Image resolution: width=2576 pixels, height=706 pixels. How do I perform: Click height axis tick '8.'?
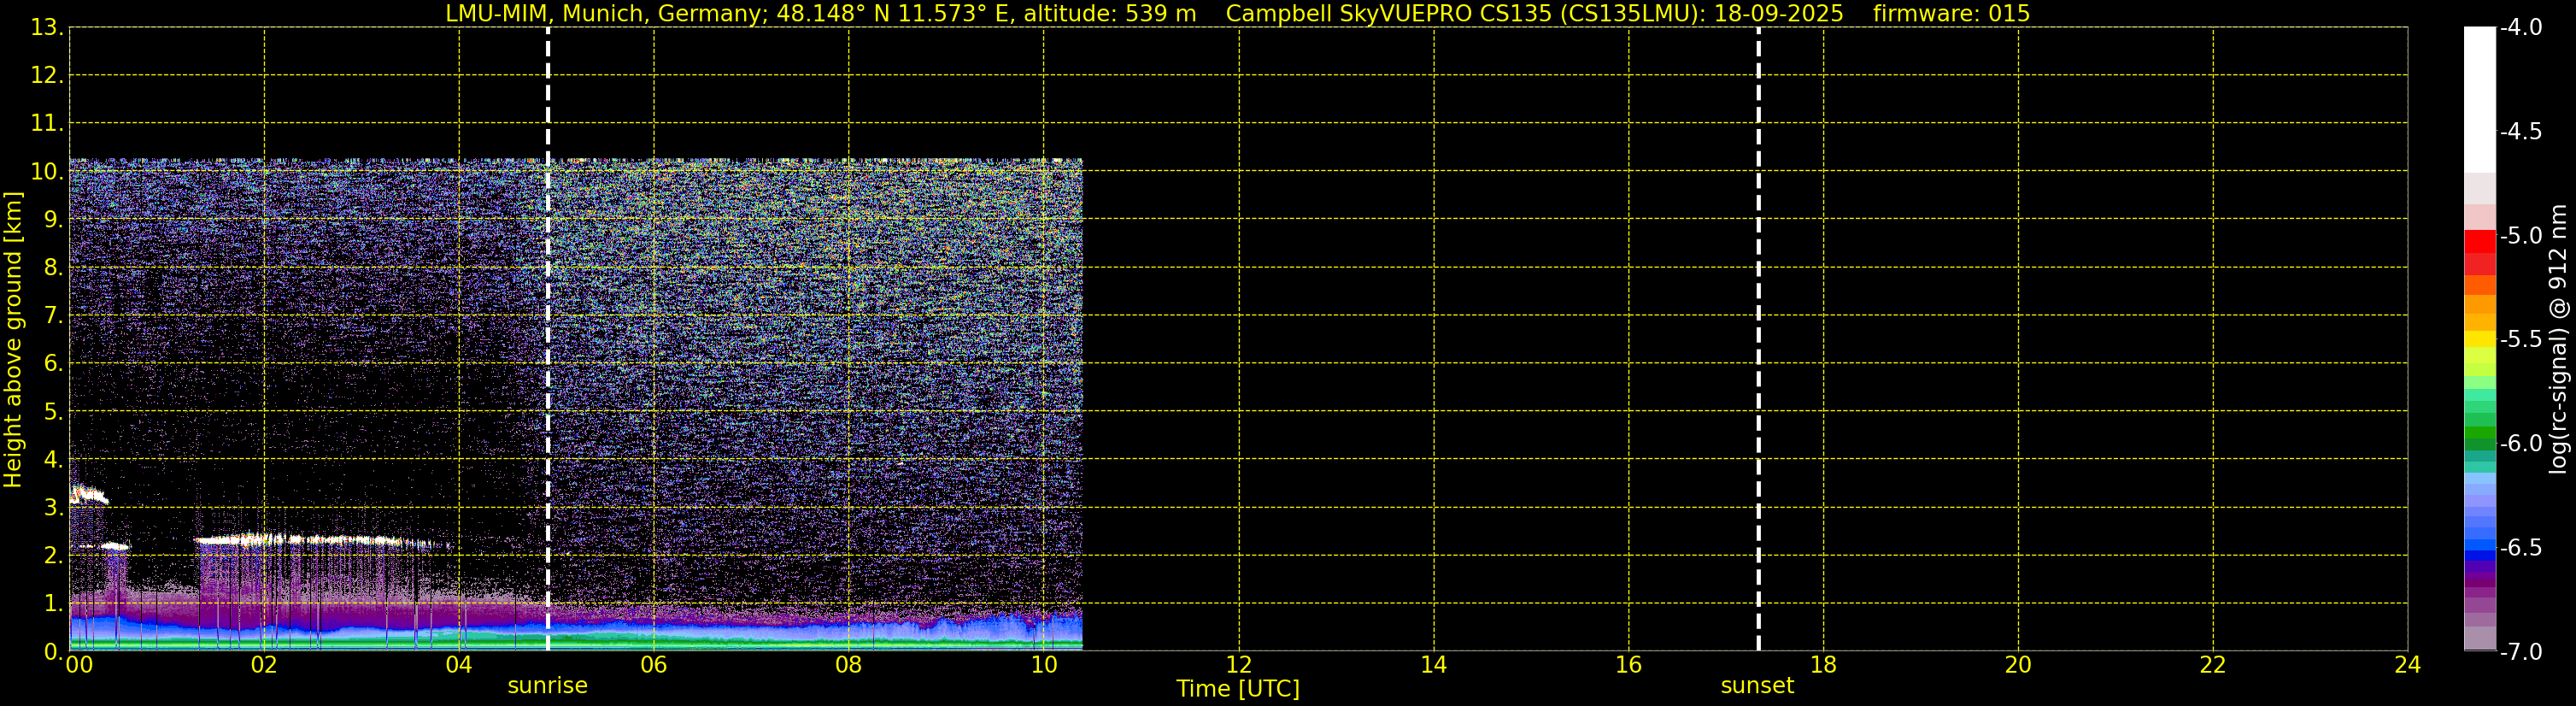point(53,268)
